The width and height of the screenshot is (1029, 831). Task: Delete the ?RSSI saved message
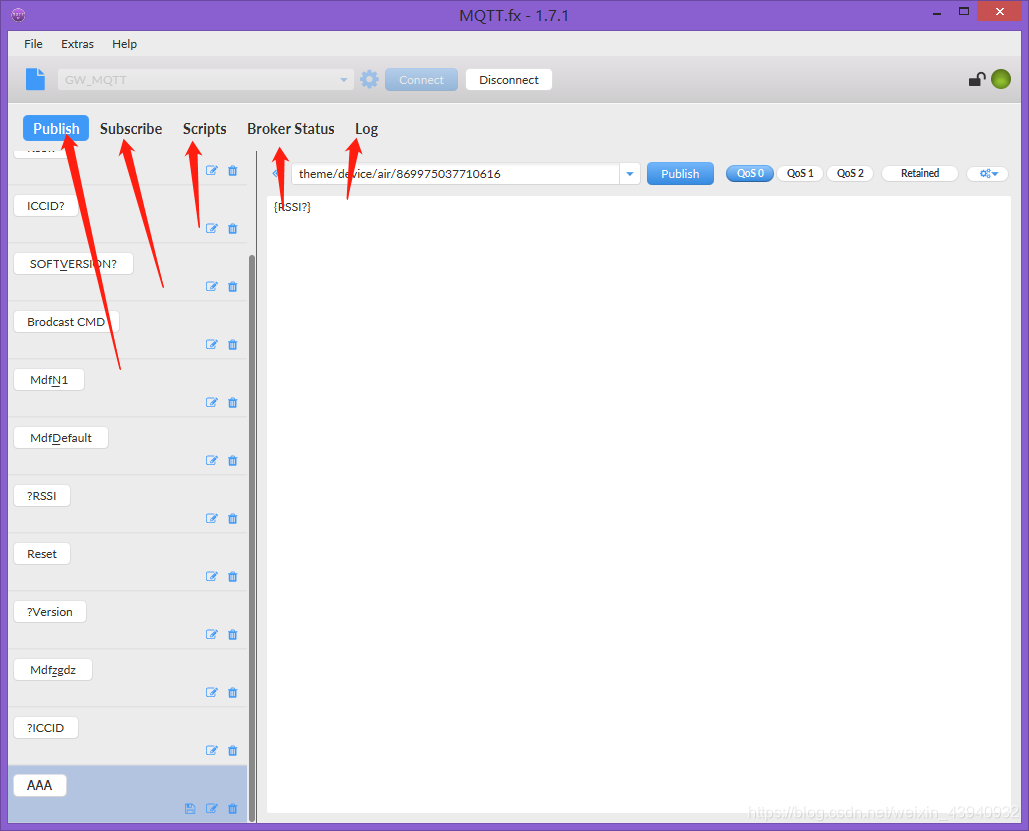click(232, 518)
